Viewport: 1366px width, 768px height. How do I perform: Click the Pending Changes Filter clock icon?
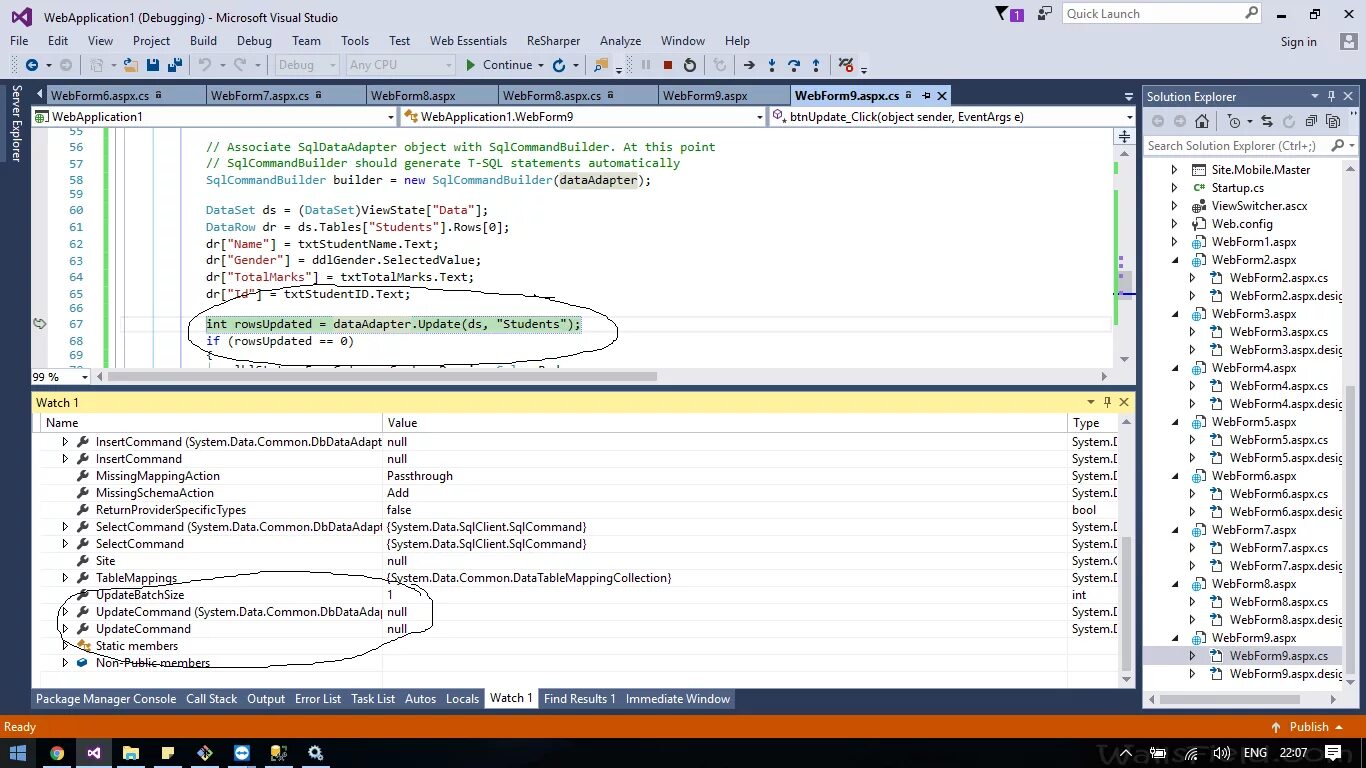[1234, 121]
